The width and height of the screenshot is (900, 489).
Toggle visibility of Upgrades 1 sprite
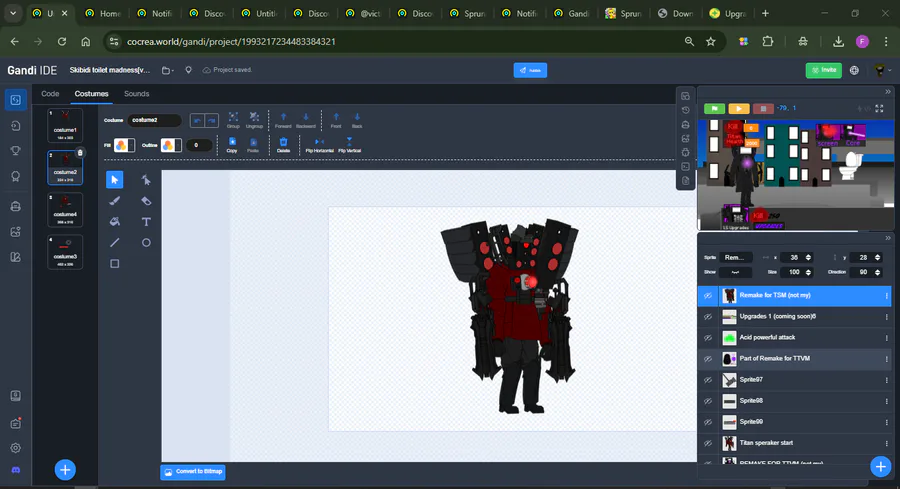(708, 317)
